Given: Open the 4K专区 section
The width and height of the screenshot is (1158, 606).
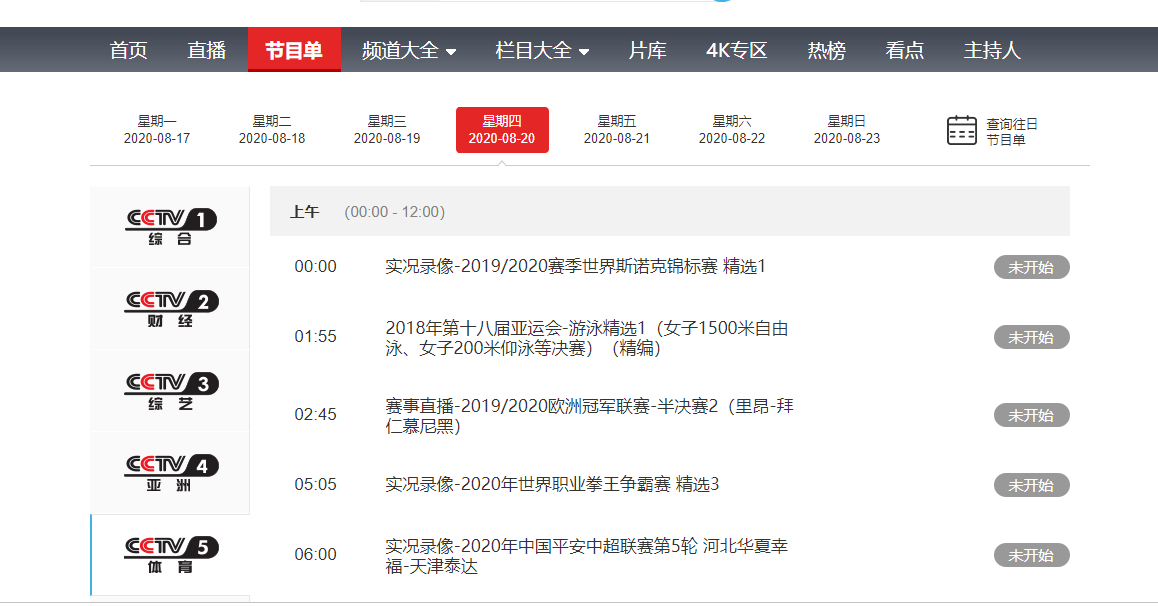Looking at the screenshot, I should pos(736,49).
